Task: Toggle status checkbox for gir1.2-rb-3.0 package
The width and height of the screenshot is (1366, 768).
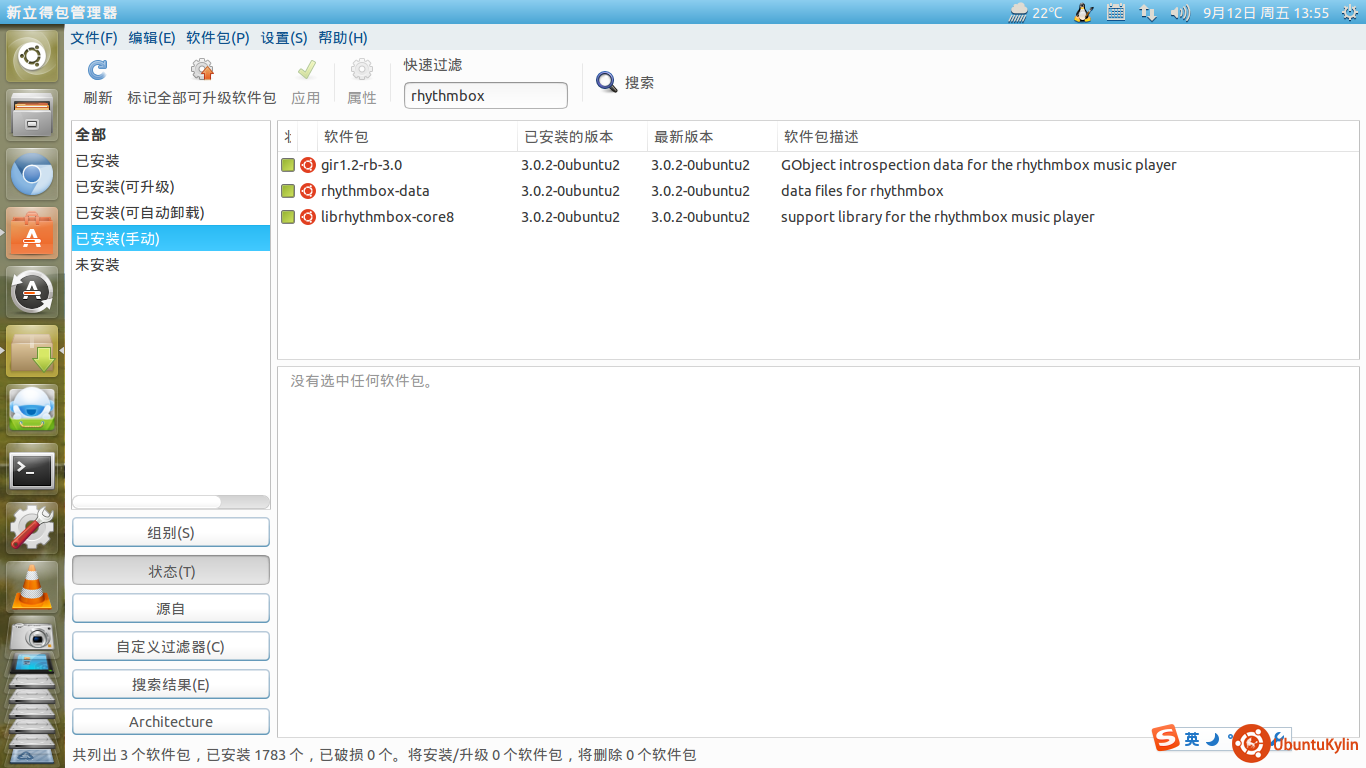Action: (x=288, y=165)
